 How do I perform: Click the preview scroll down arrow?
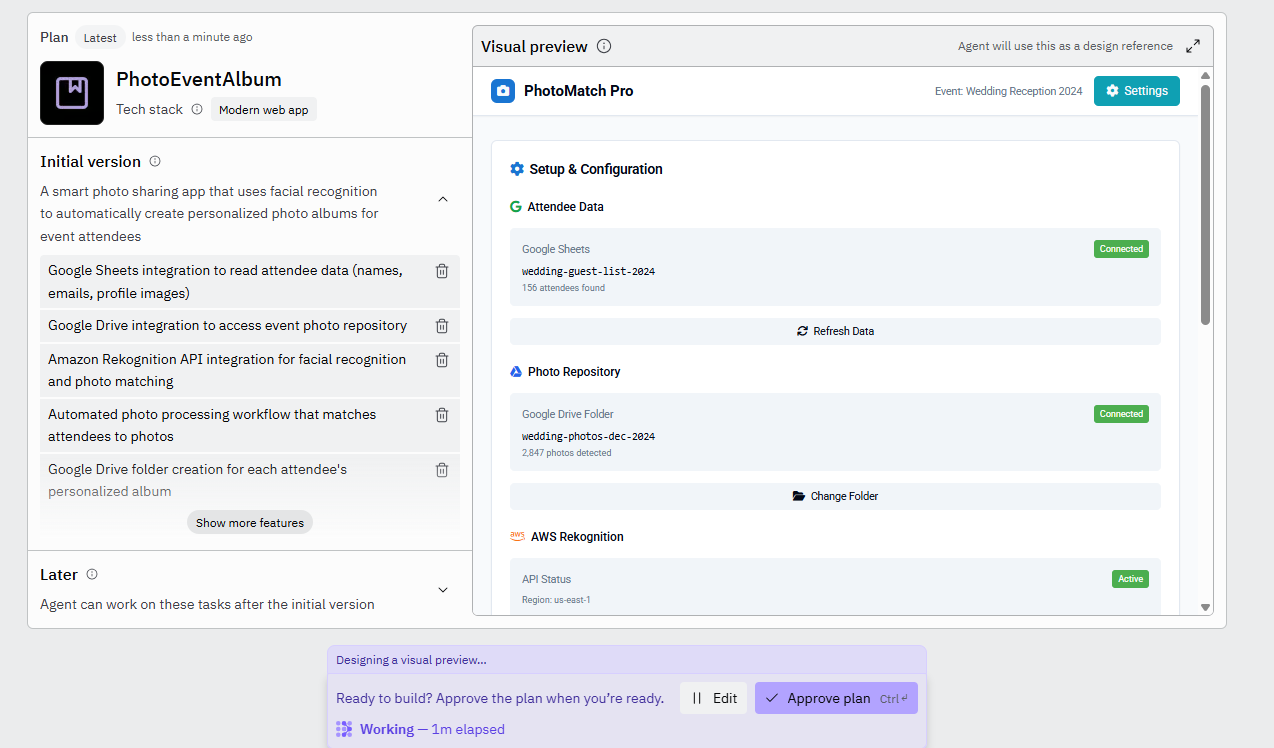click(x=1205, y=607)
